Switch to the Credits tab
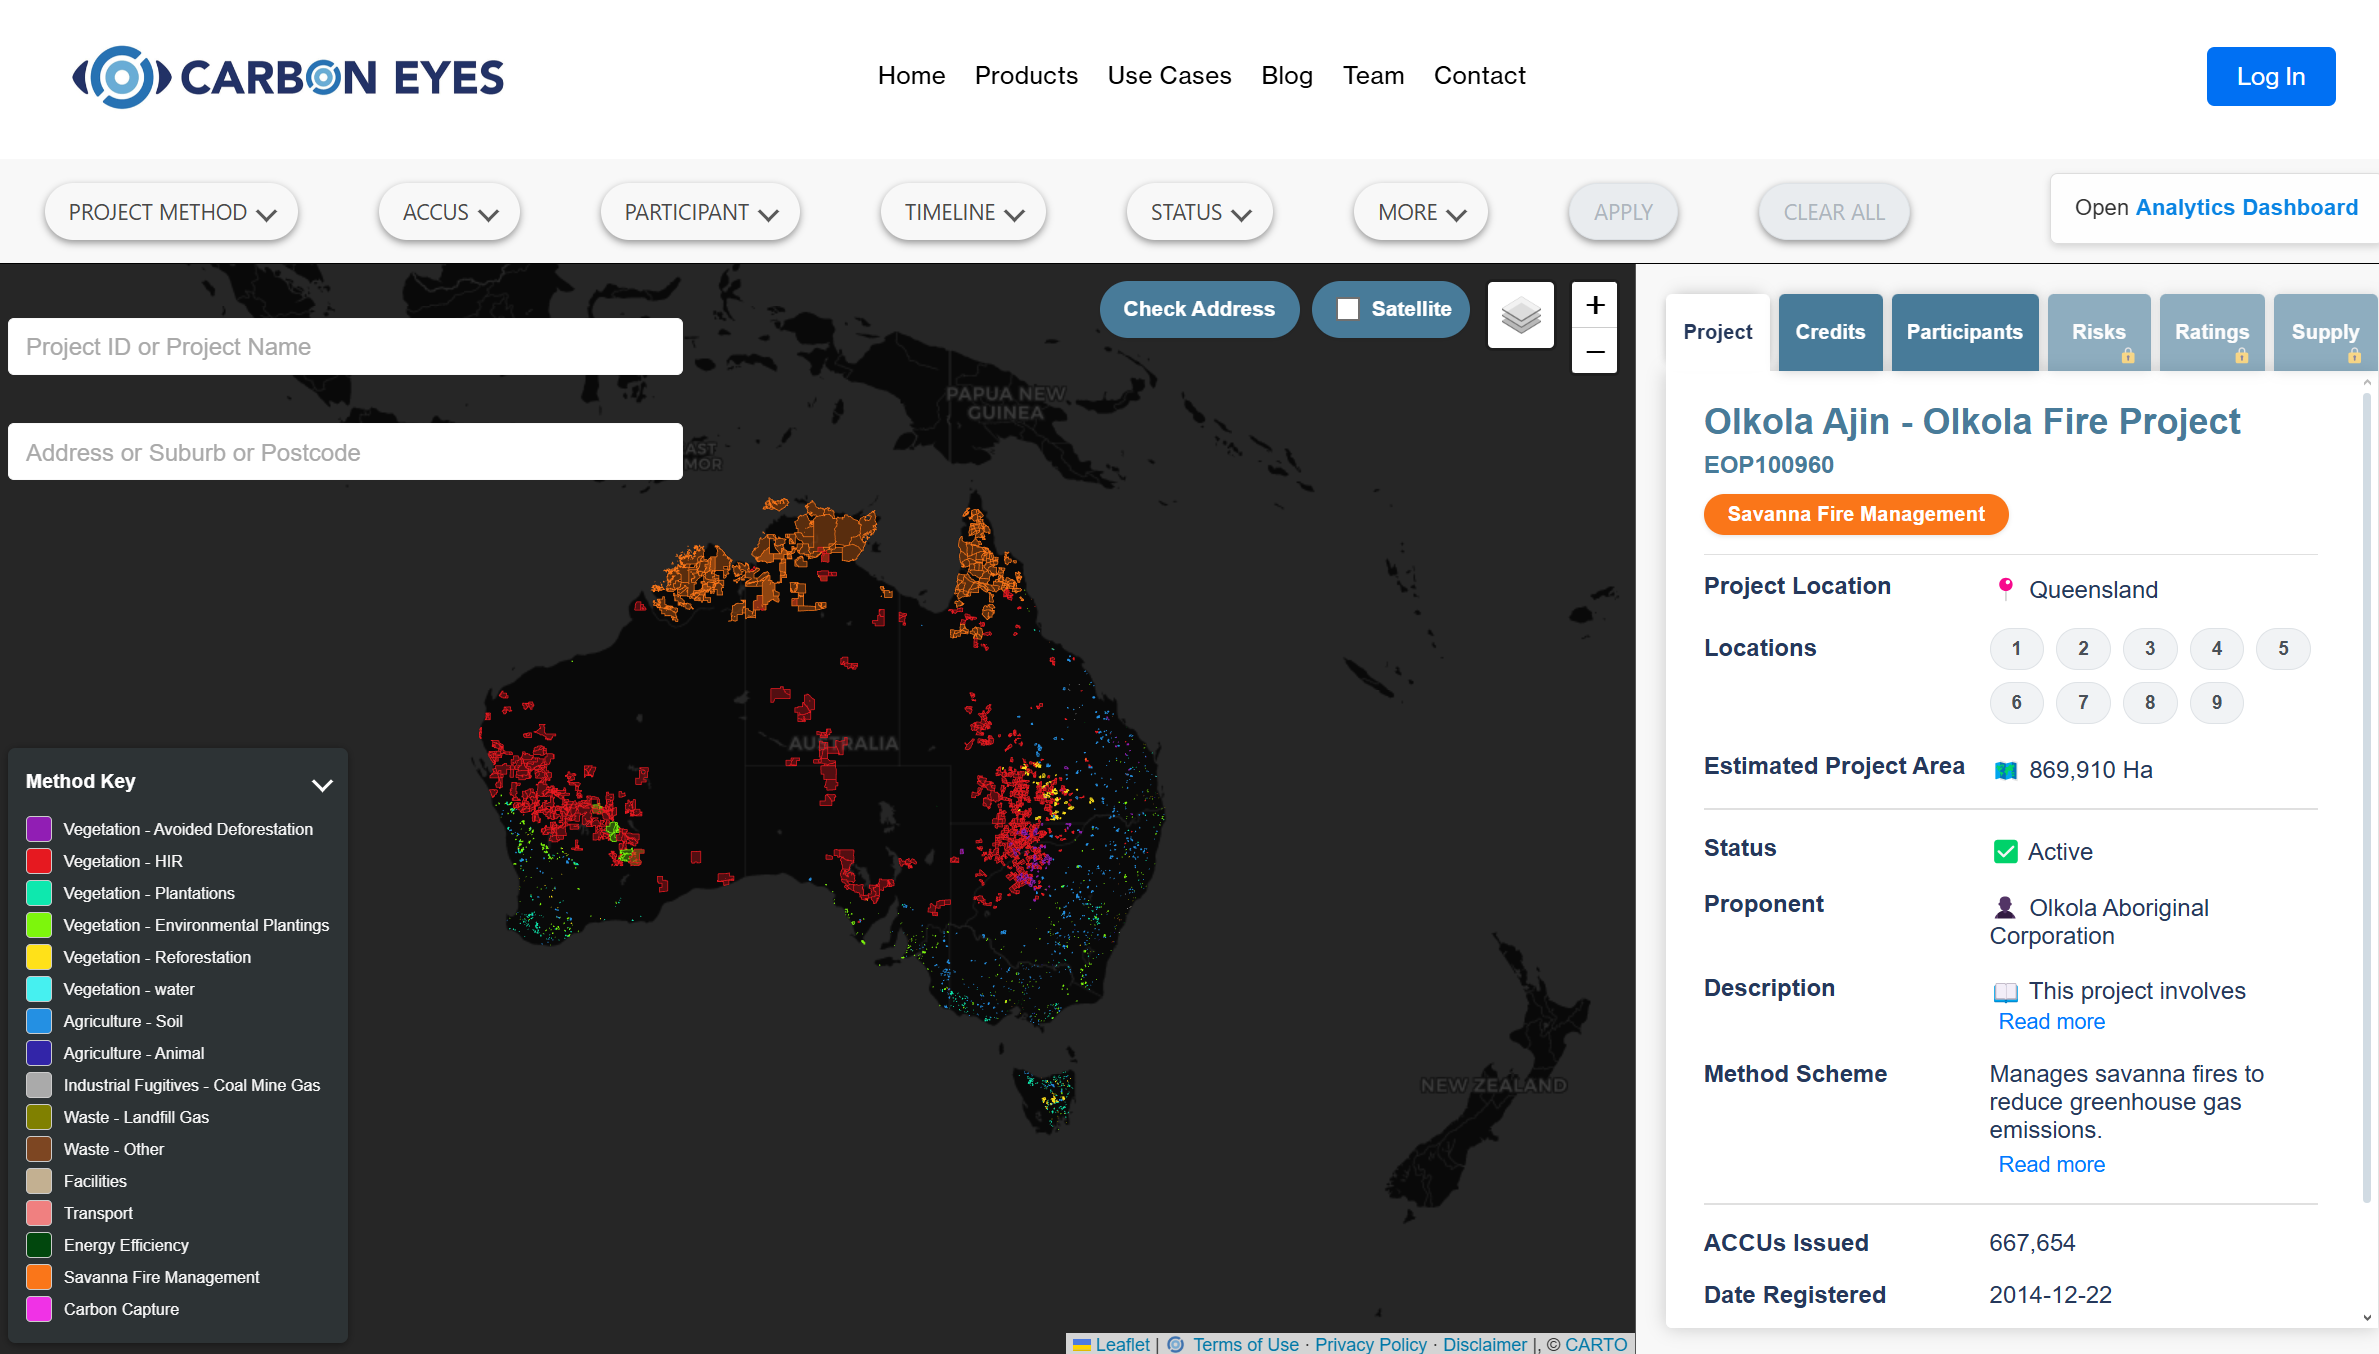The height and width of the screenshot is (1354, 2379). (1829, 332)
